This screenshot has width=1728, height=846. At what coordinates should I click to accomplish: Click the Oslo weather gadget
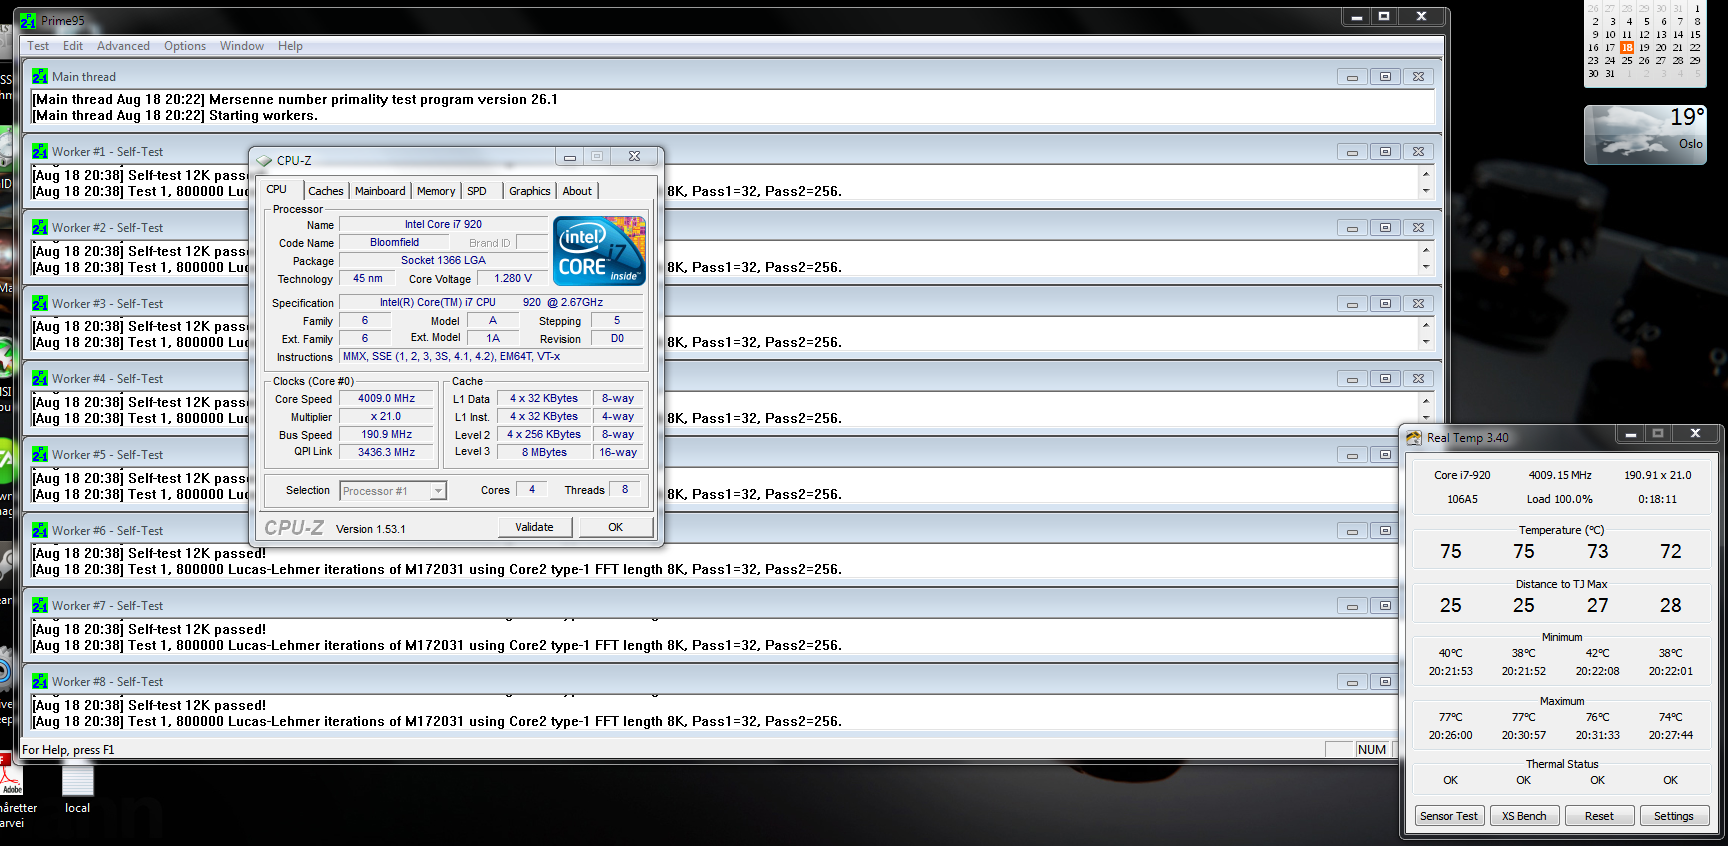(x=1645, y=135)
